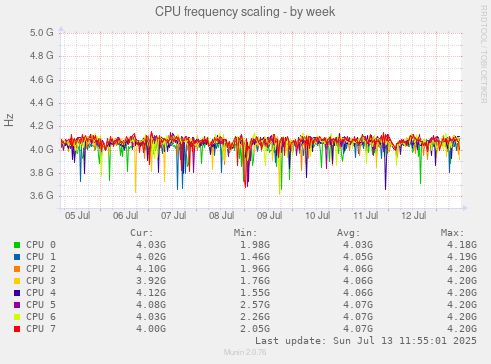Click the 'Munin 2.0.76' footer text
Screen dimensions: 491x364
pyautogui.click(x=245, y=353)
